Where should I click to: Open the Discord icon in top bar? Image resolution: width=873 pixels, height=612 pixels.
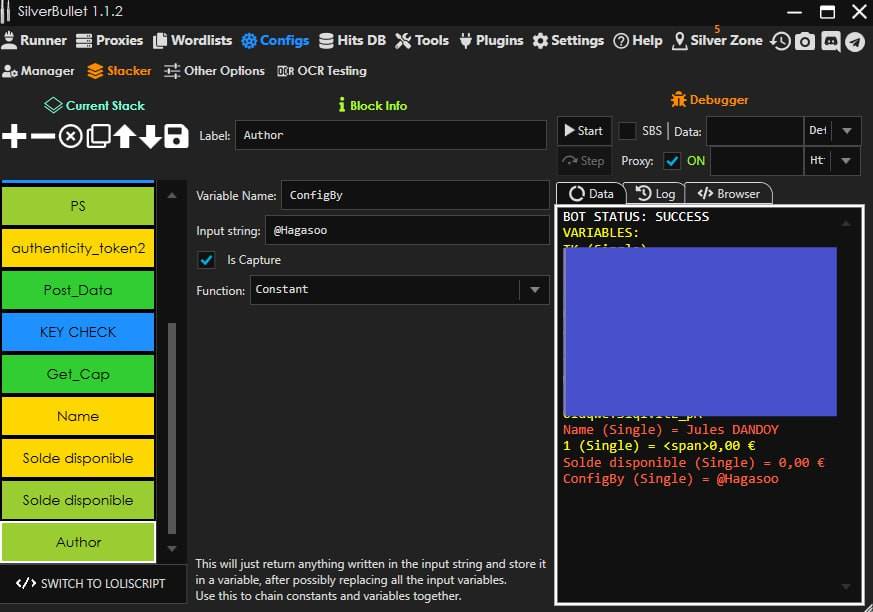[x=830, y=41]
